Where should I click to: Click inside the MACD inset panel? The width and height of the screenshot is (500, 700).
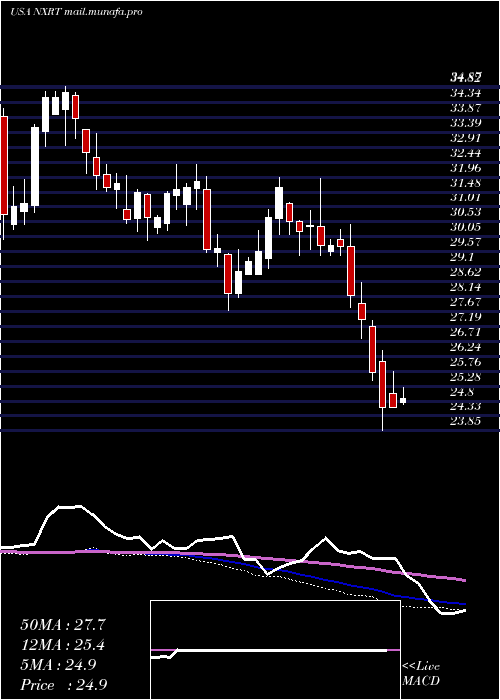click(275, 650)
